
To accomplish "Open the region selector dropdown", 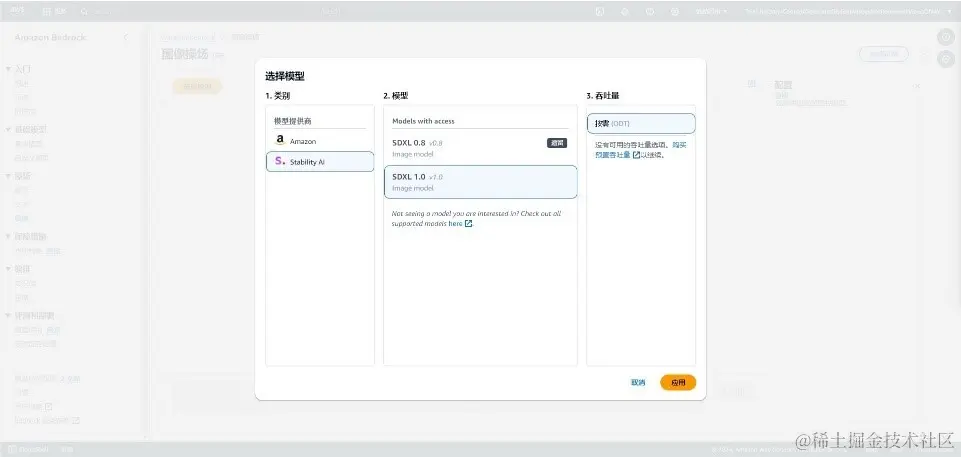I will (711, 12).
